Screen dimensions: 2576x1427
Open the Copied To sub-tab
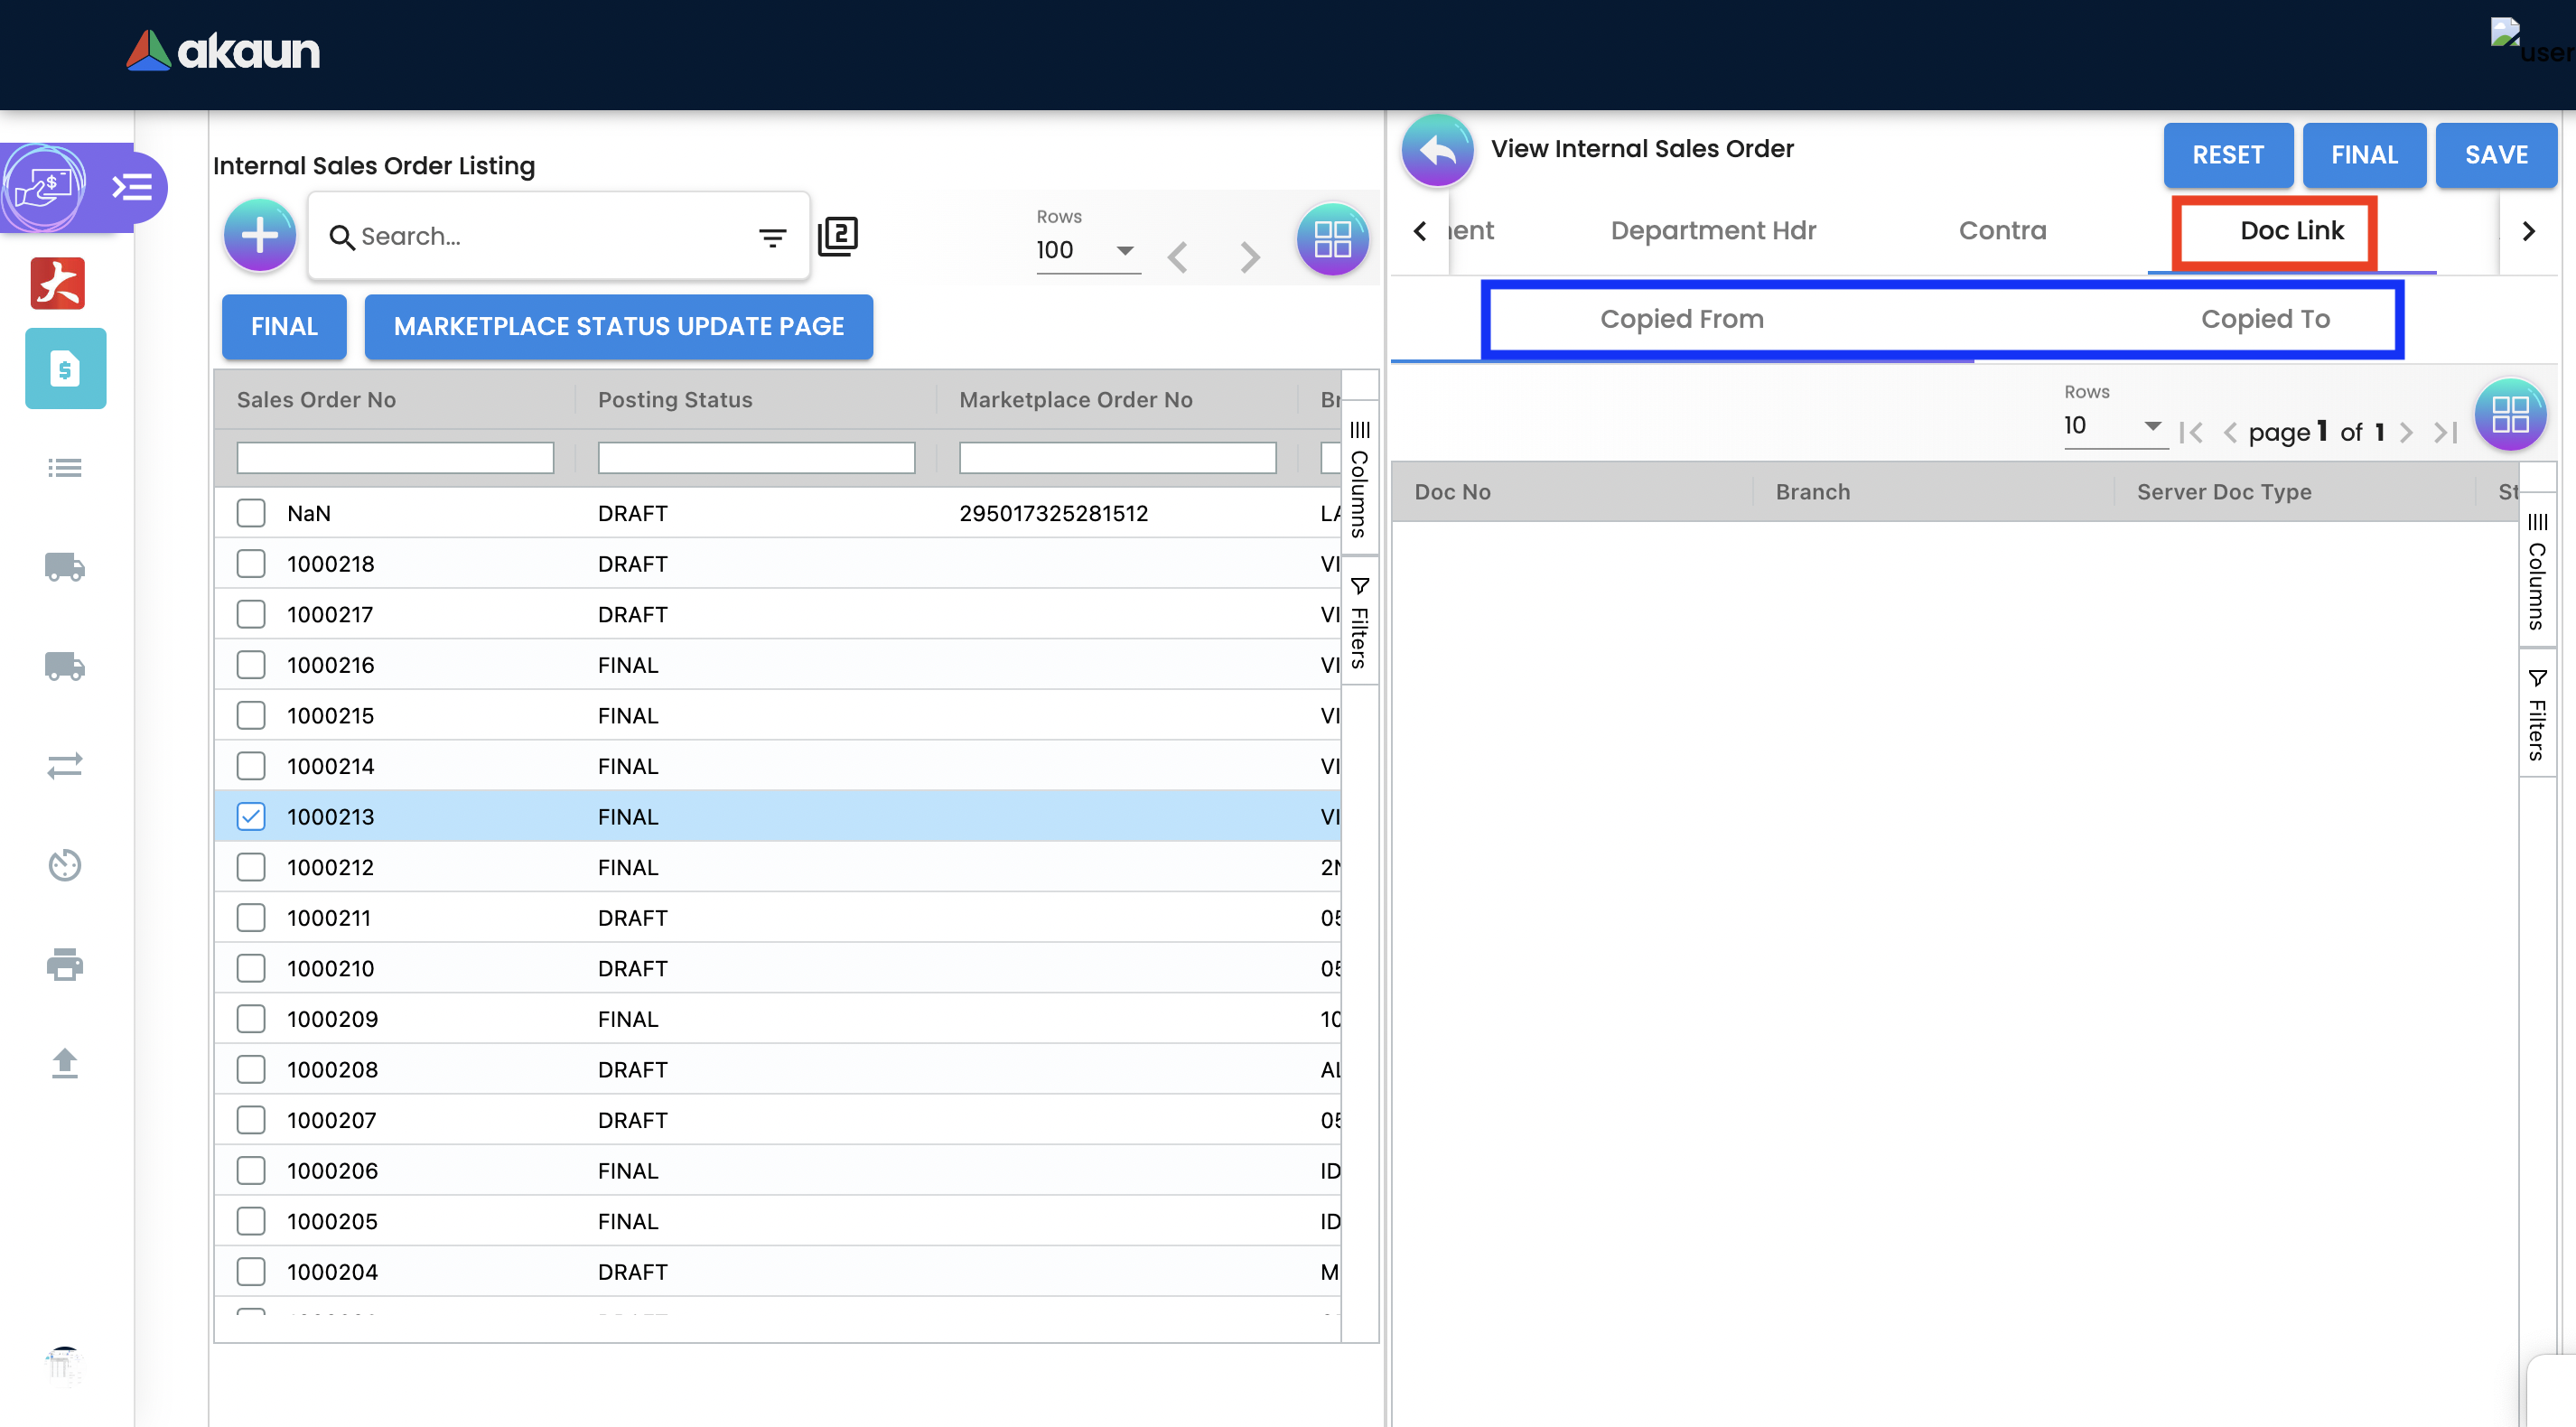pos(2264,319)
